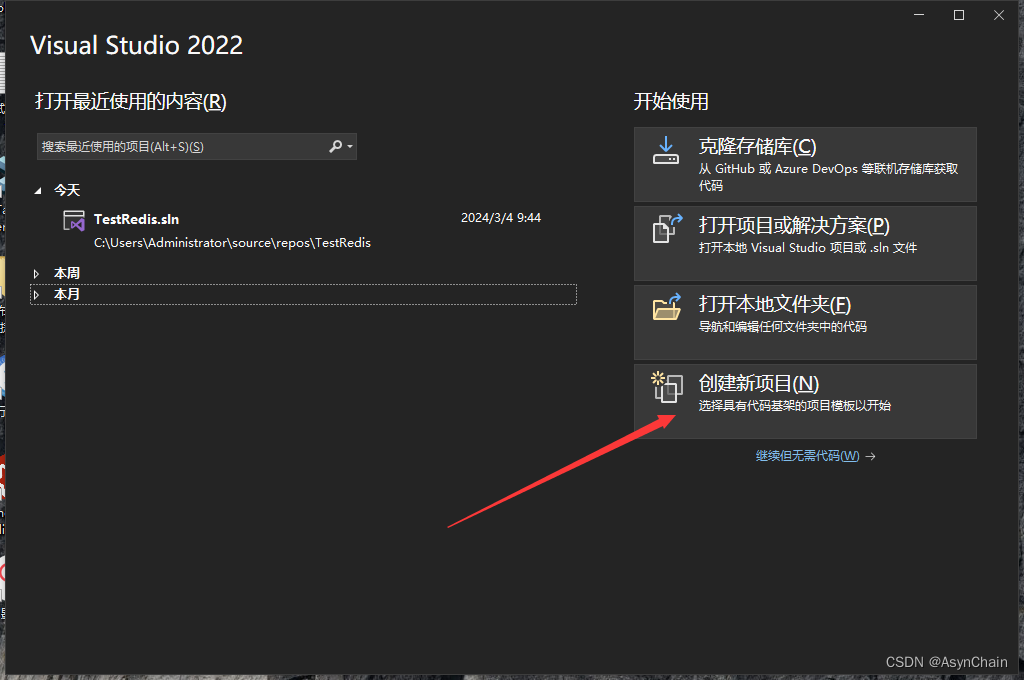Screen dimensions: 1024x680
Task: Click the 今天 group label
Action: tap(67, 190)
